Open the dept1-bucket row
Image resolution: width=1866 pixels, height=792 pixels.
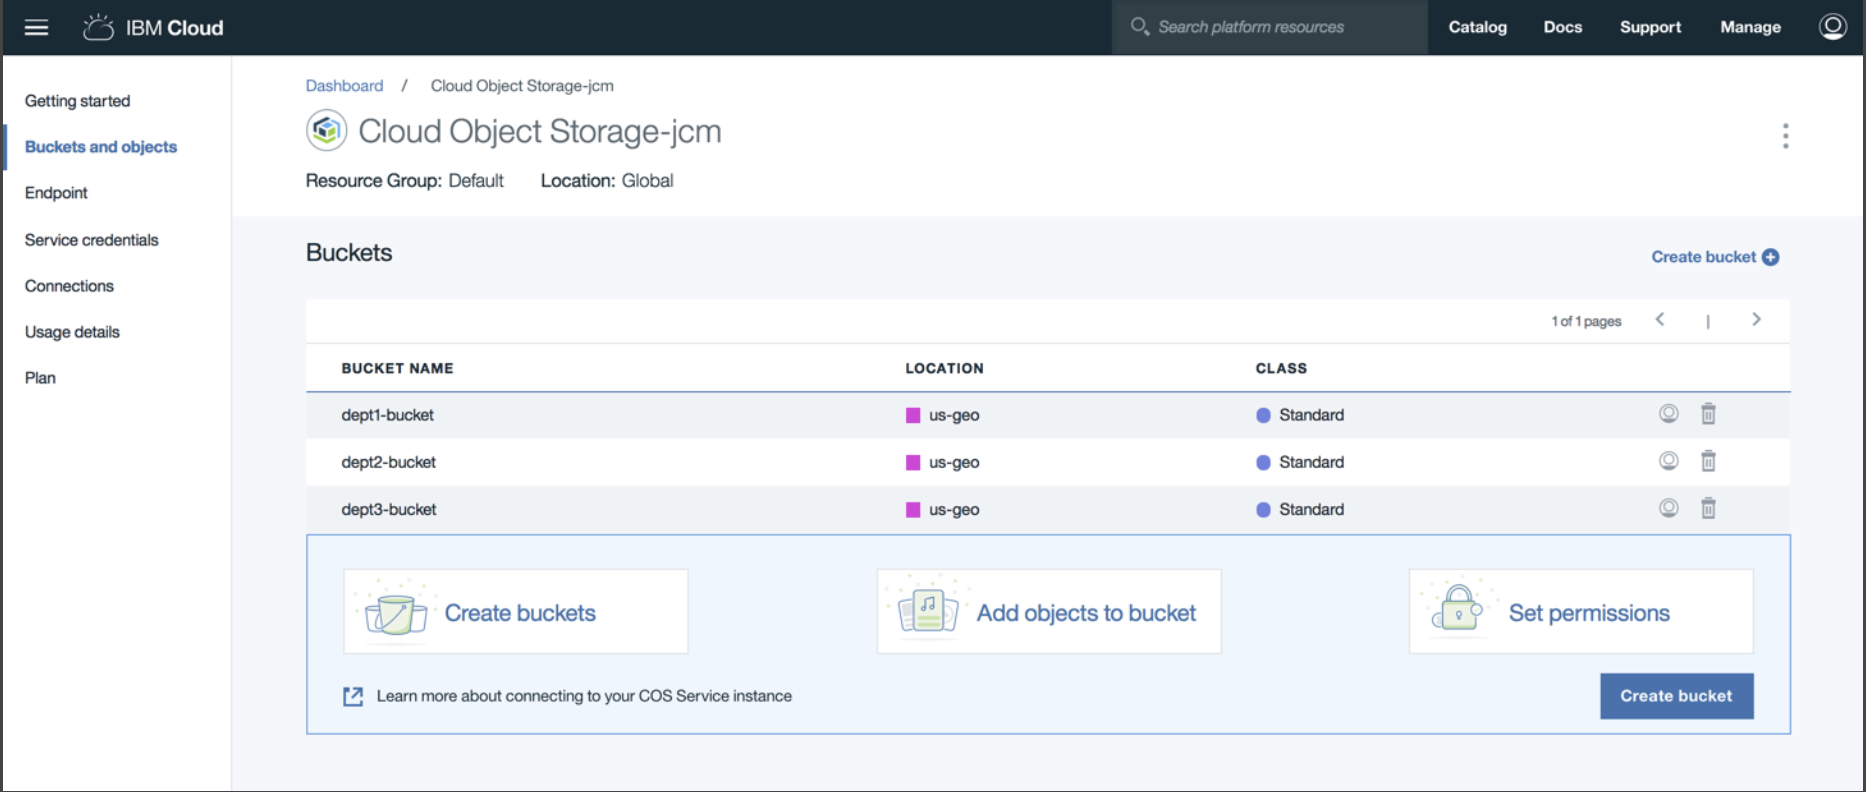click(x=1048, y=415)
